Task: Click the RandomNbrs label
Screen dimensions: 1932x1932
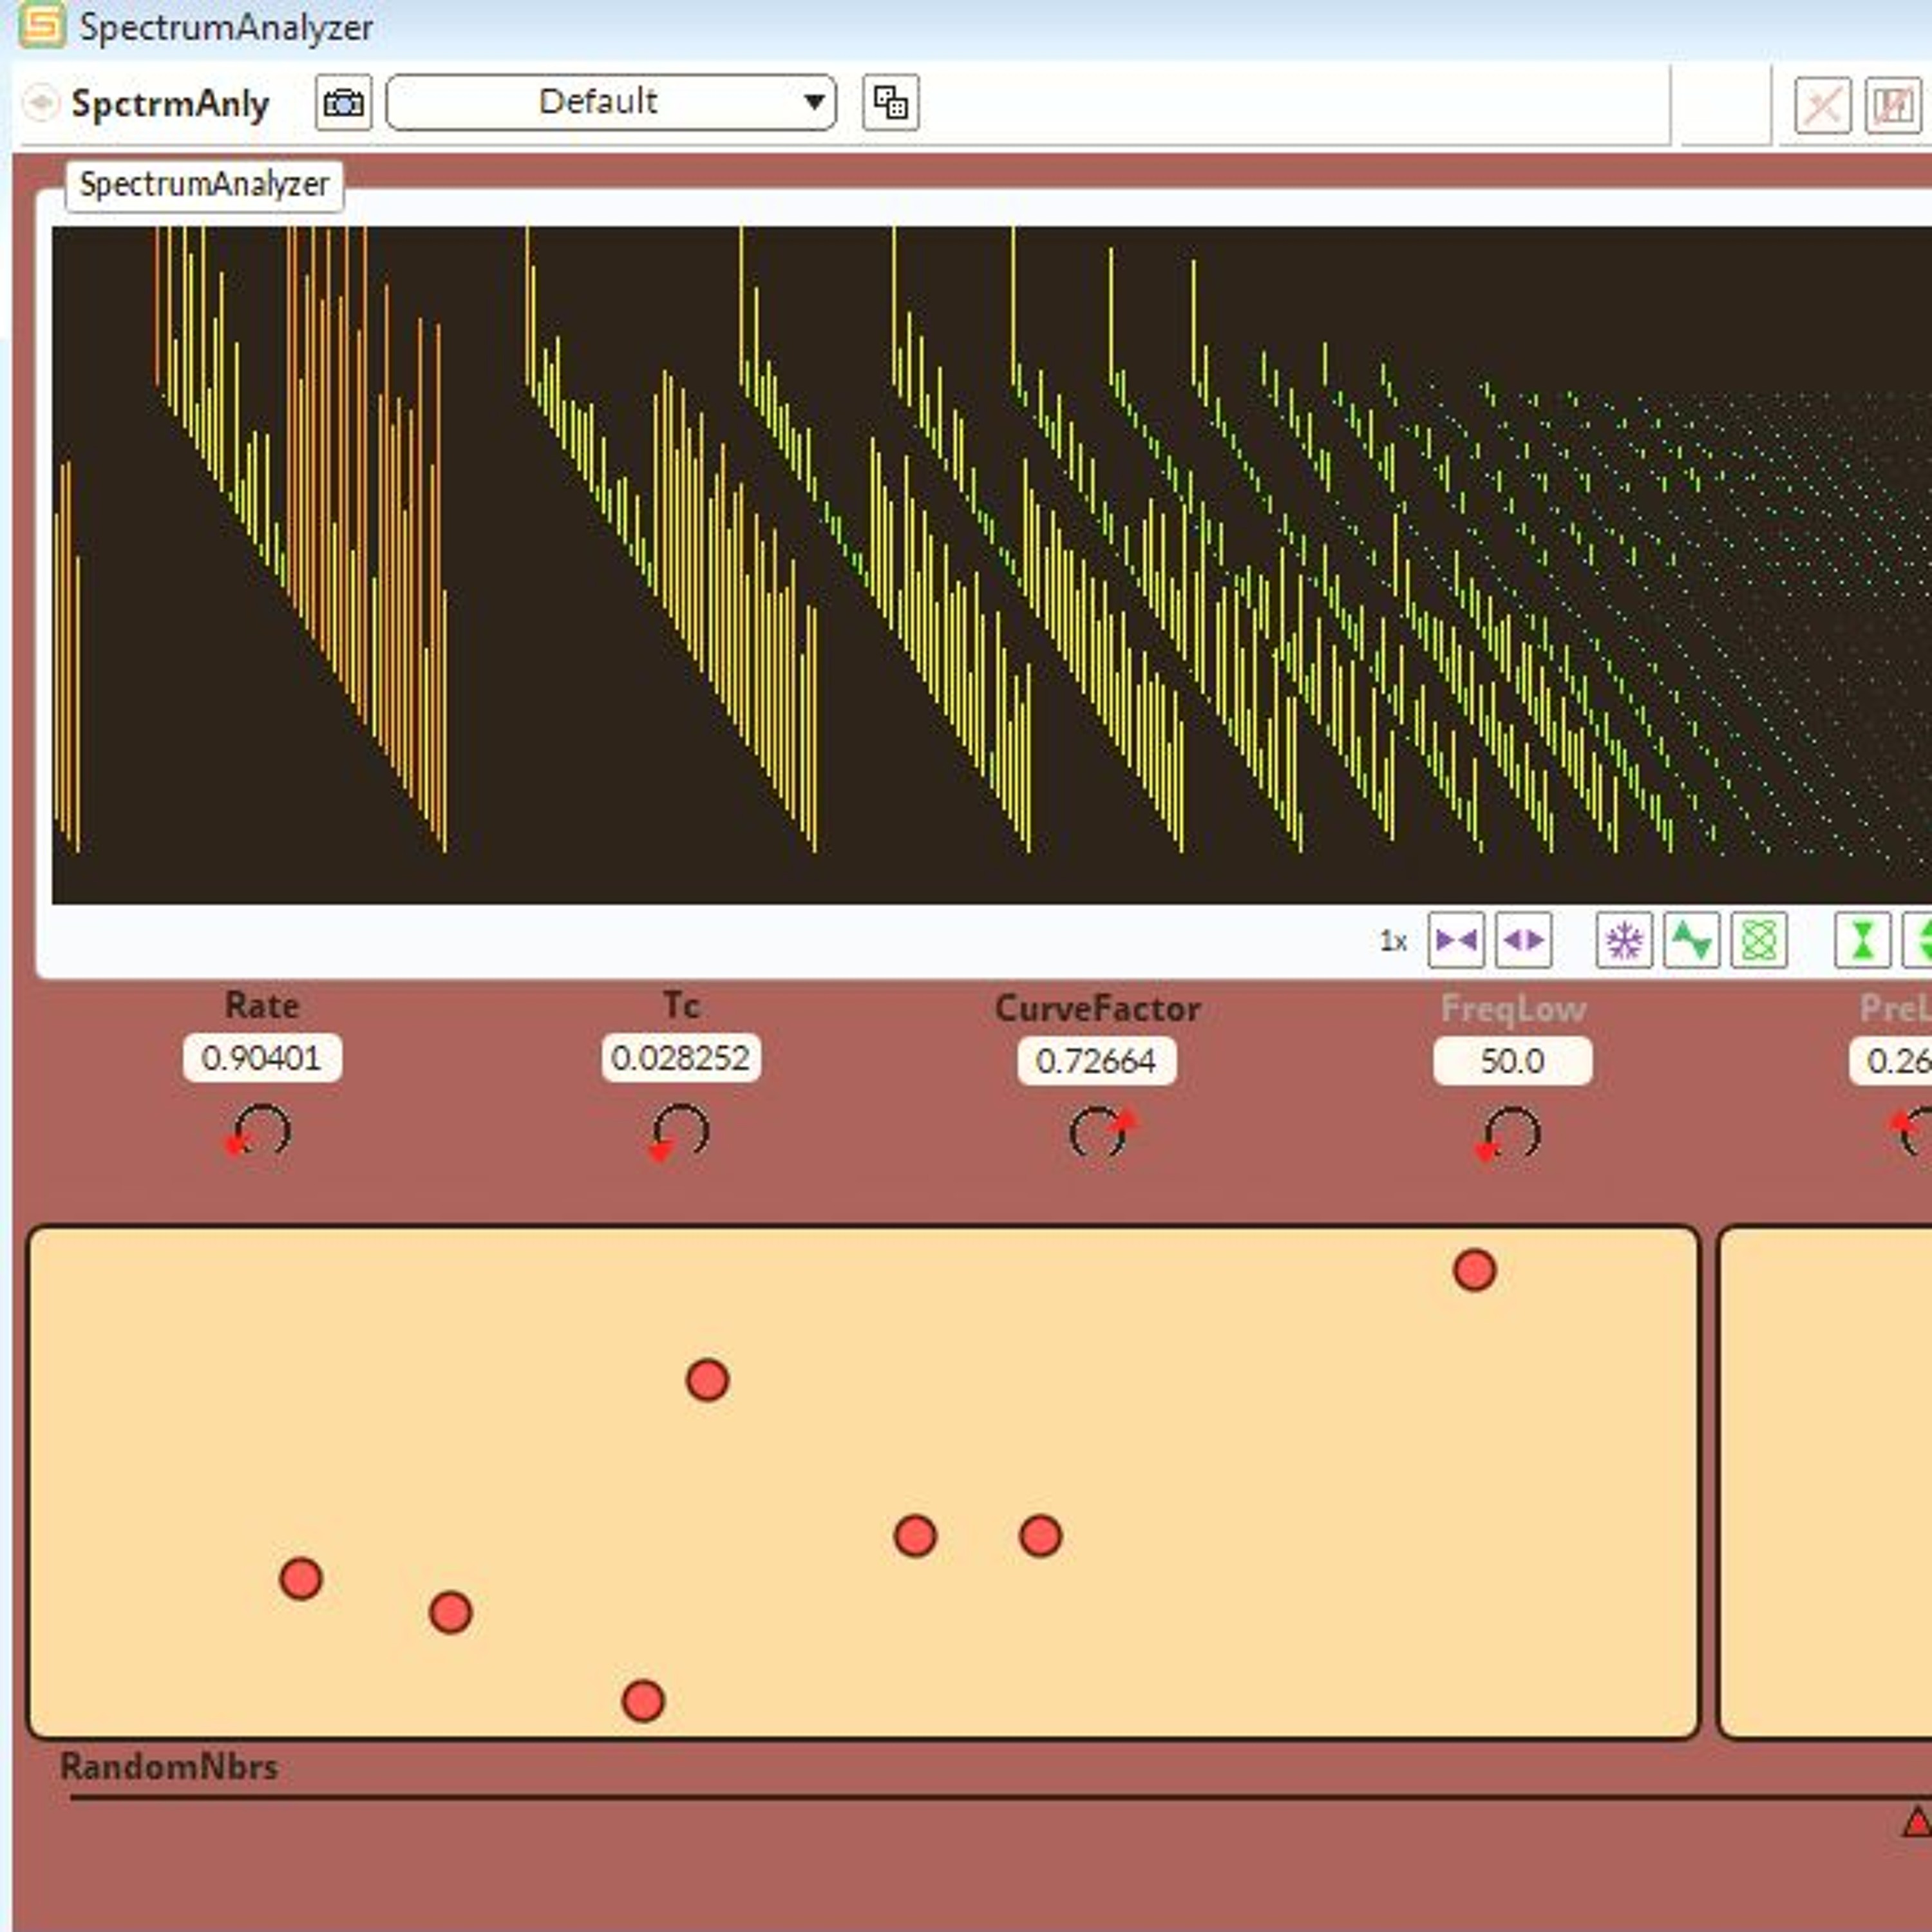Action: click(x=169, y=1767)
